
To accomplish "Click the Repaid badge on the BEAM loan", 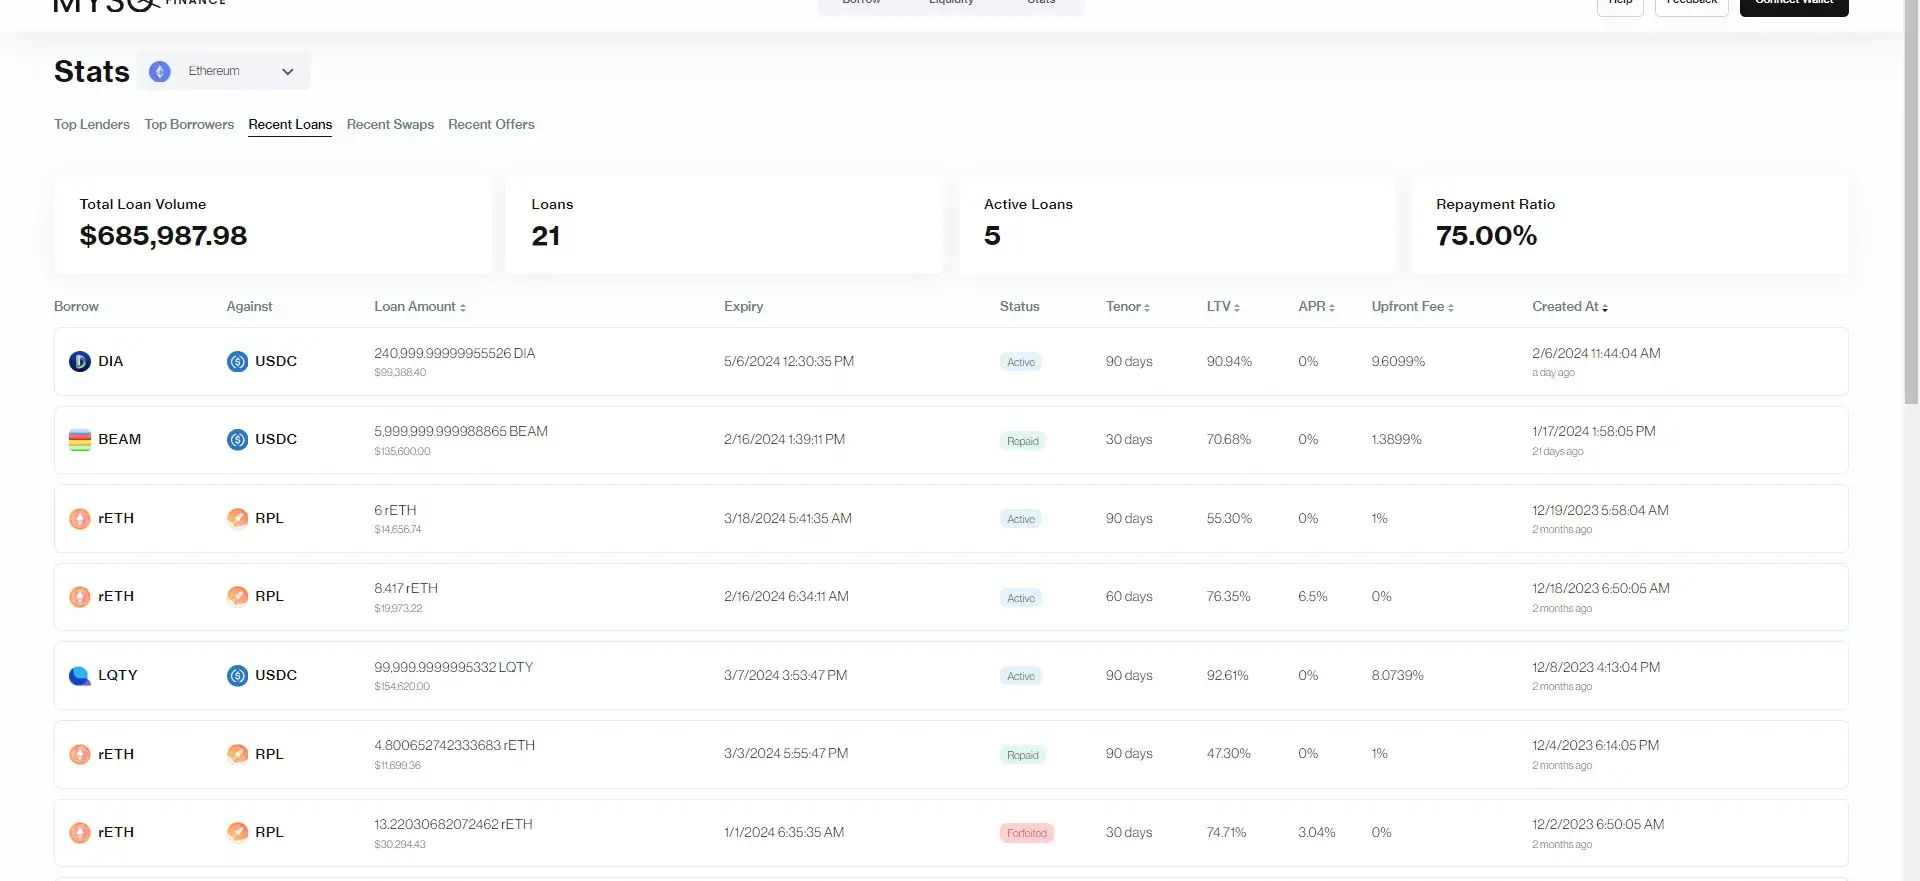I will pos(1022,441).
